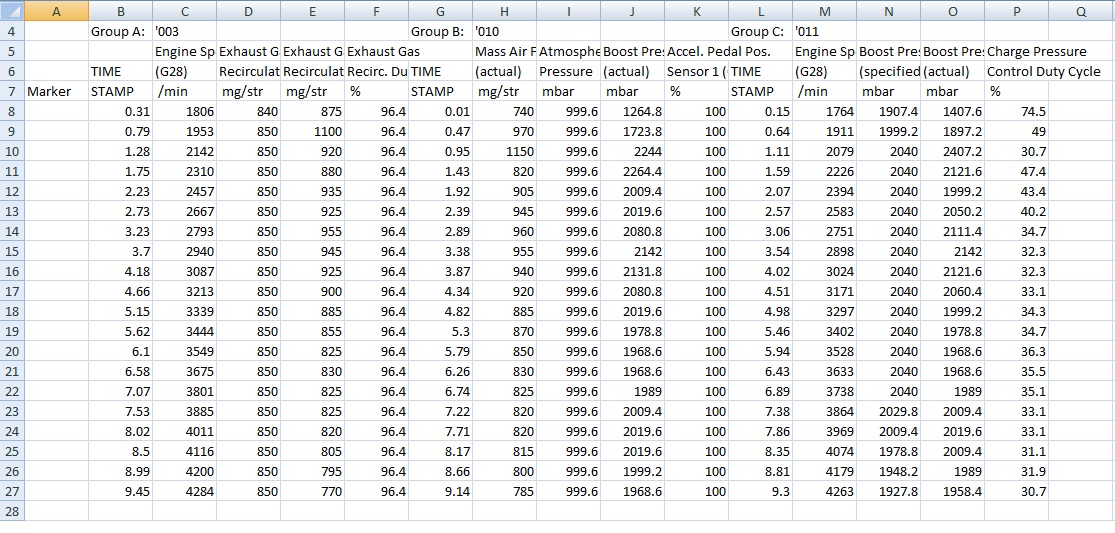Click cell with value 2029.8
1115x533 pixels.
pos(888,410)
